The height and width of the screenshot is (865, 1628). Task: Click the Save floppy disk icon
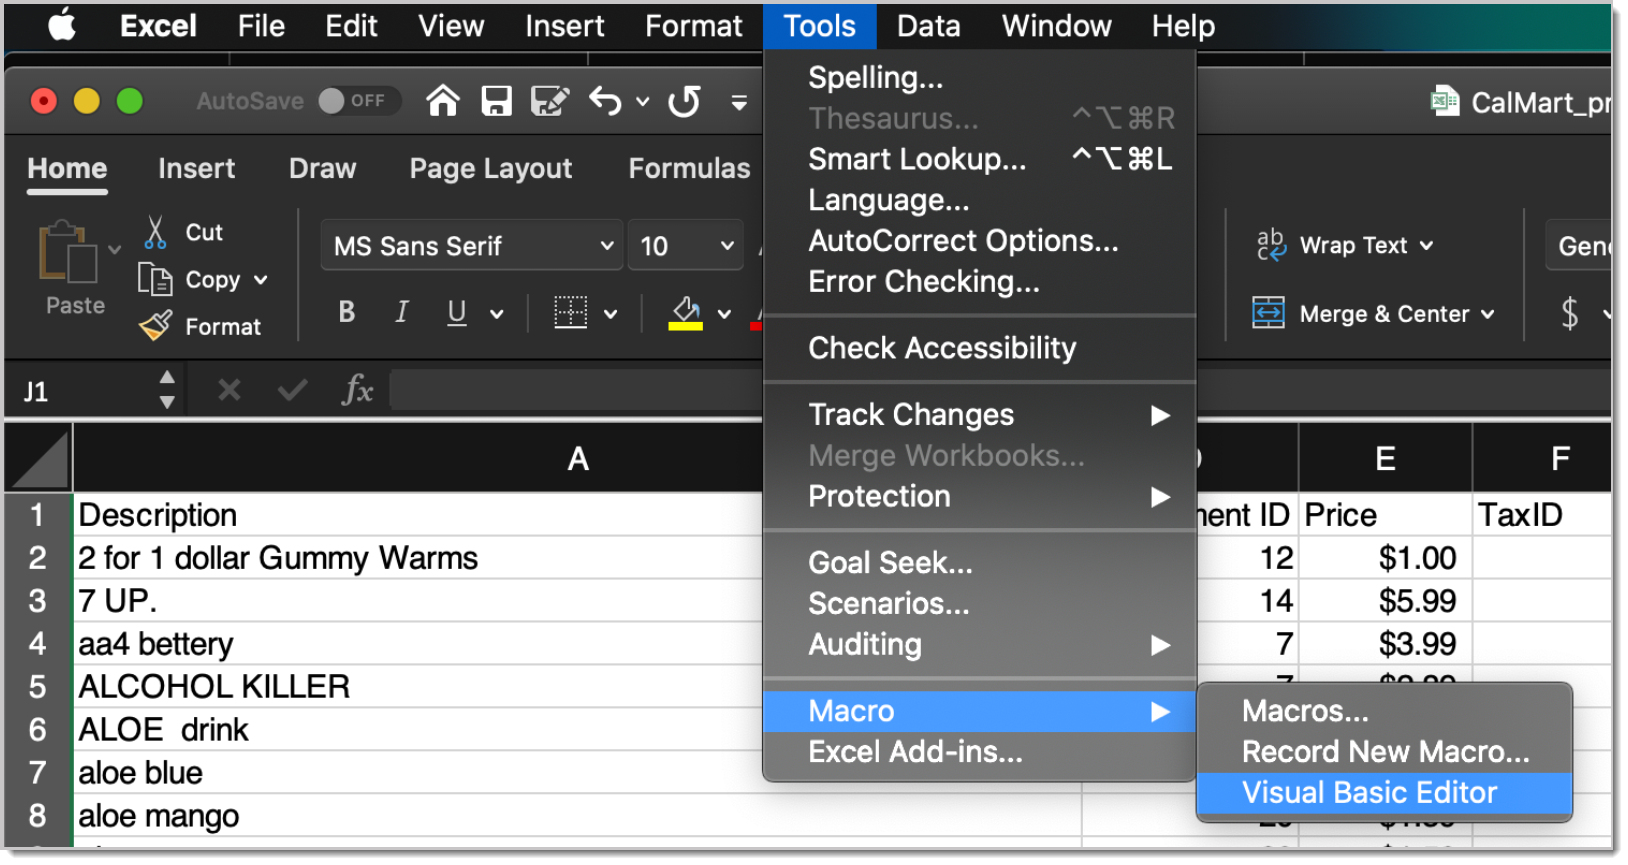[496, 101]
